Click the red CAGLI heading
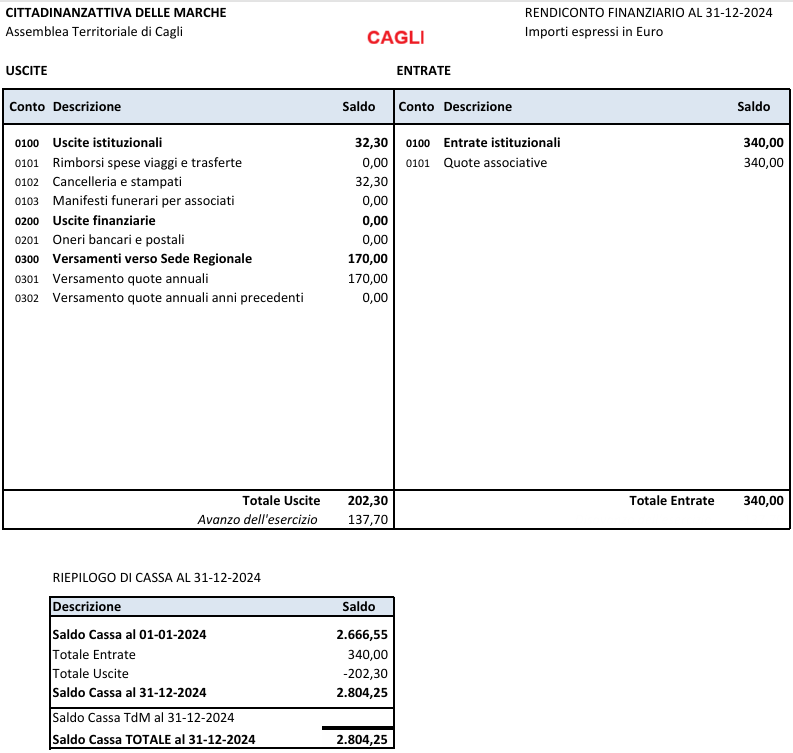Image resolution: width=793 pixels, height=753 pixels. (x=395, y=38)
